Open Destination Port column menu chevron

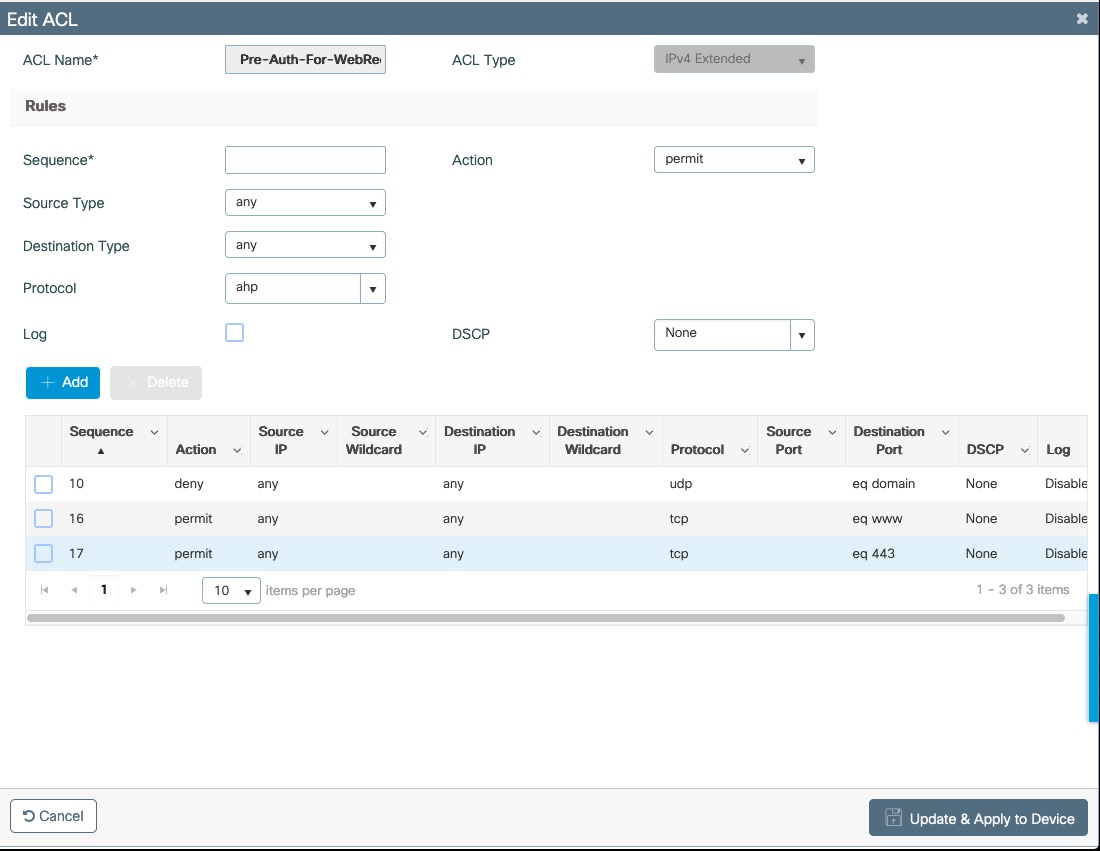945,432
